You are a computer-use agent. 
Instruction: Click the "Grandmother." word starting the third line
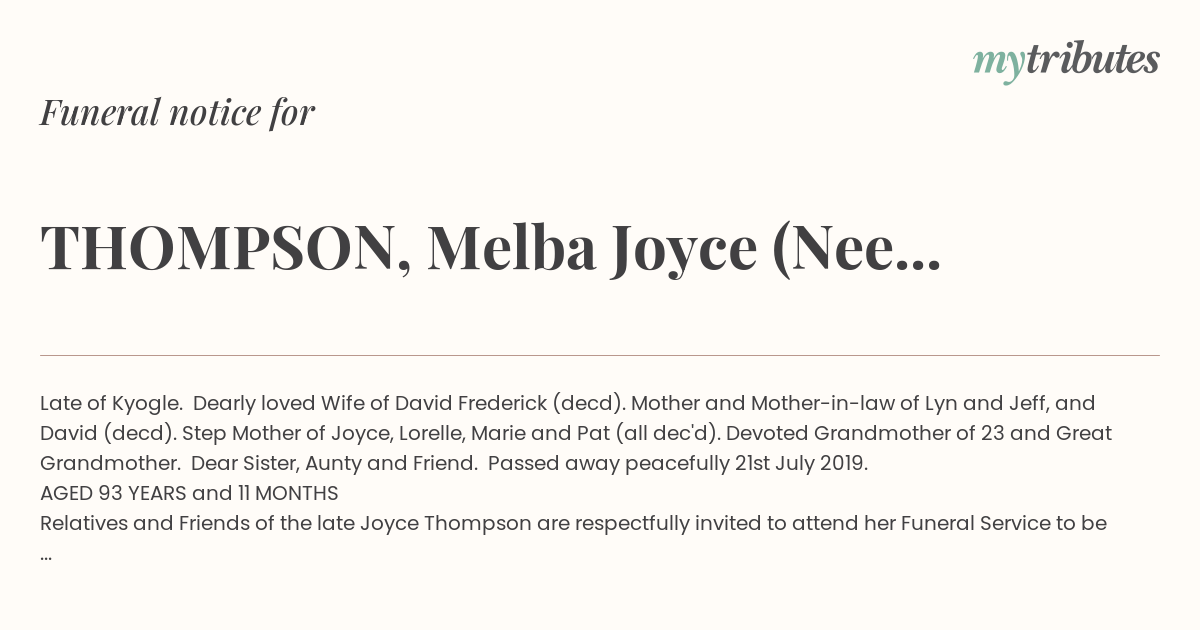(109, 463)
